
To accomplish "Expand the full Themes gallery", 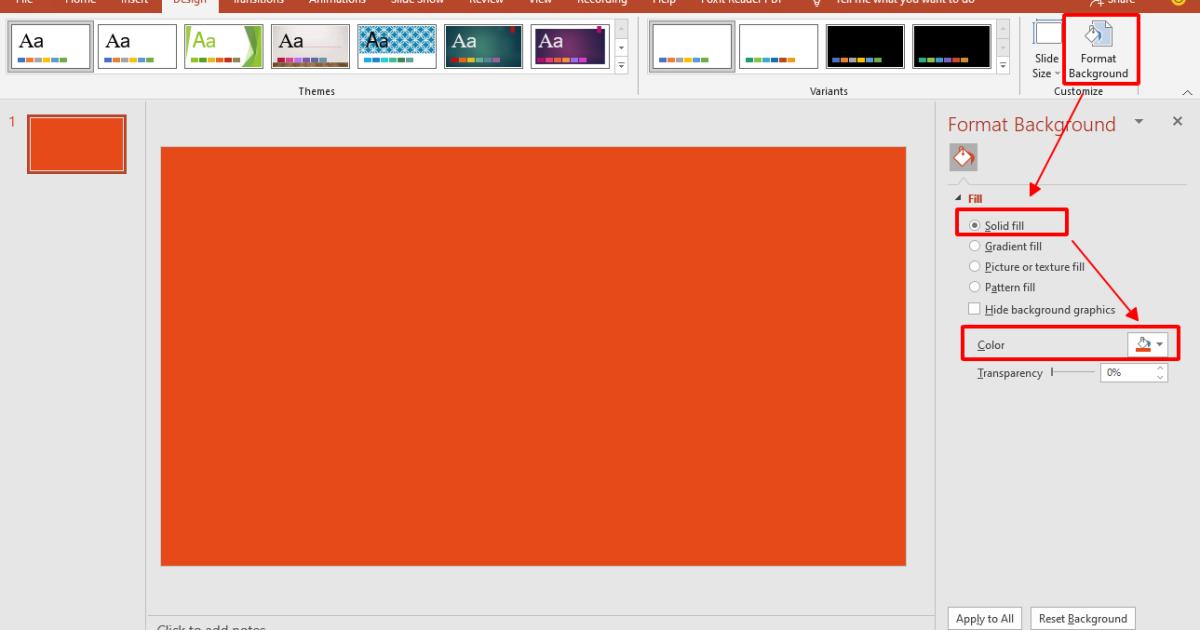I will click(x=621, y=65).
